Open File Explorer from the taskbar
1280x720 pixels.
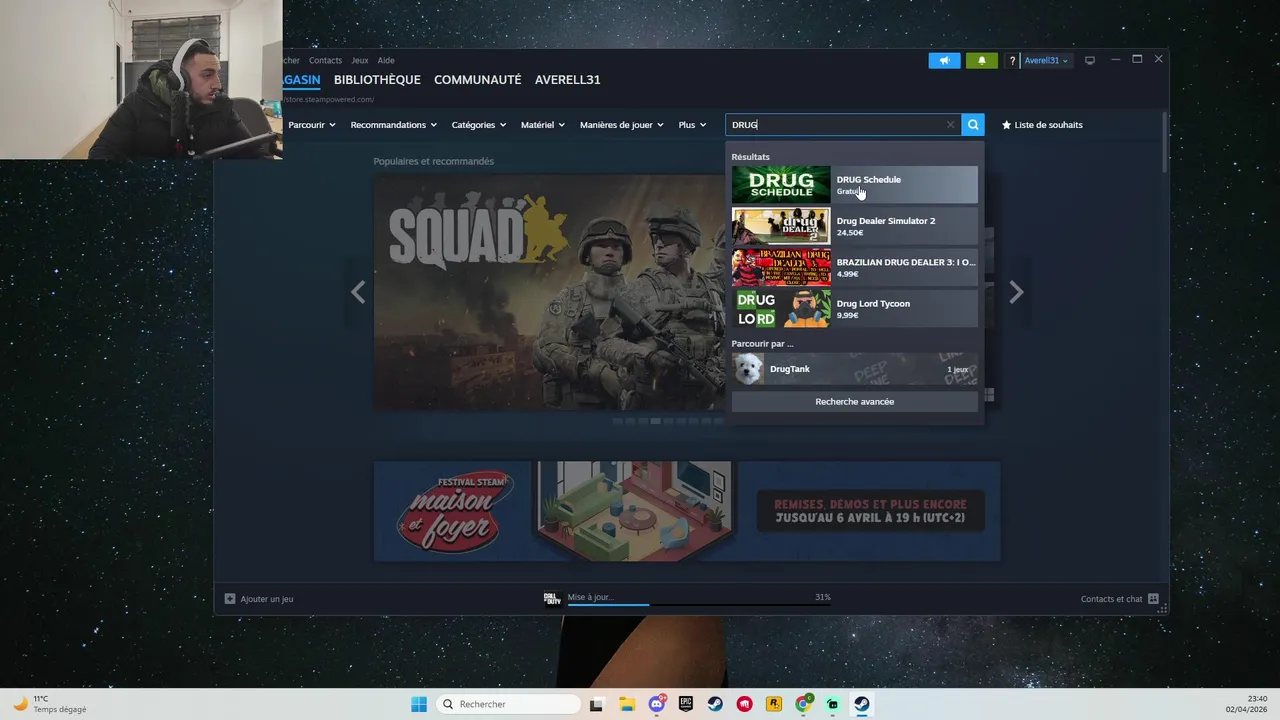pos(626,704)
